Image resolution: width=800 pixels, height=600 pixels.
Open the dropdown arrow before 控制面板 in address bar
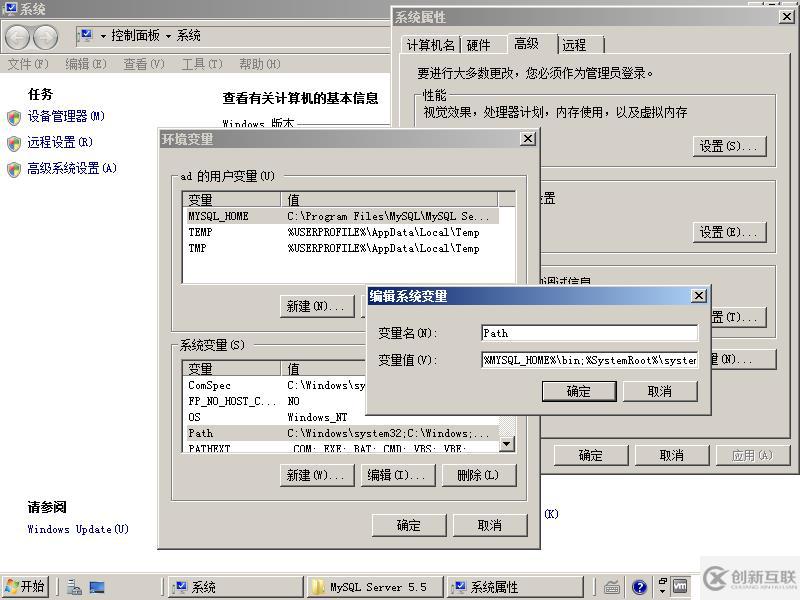103,36
